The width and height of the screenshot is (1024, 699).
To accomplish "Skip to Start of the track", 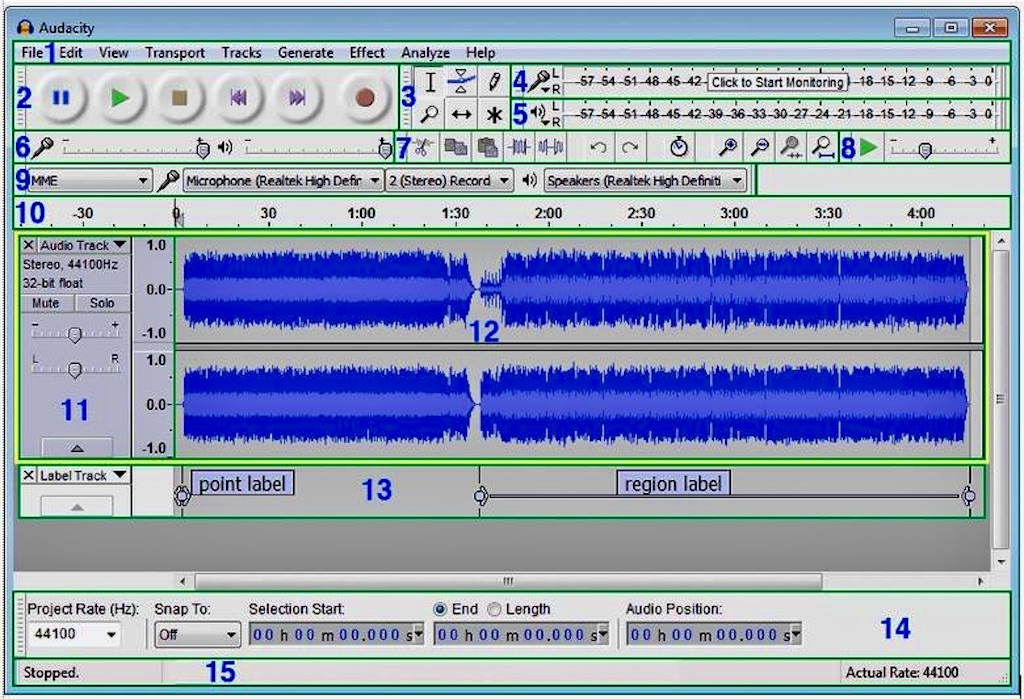I will coord(238,97).
